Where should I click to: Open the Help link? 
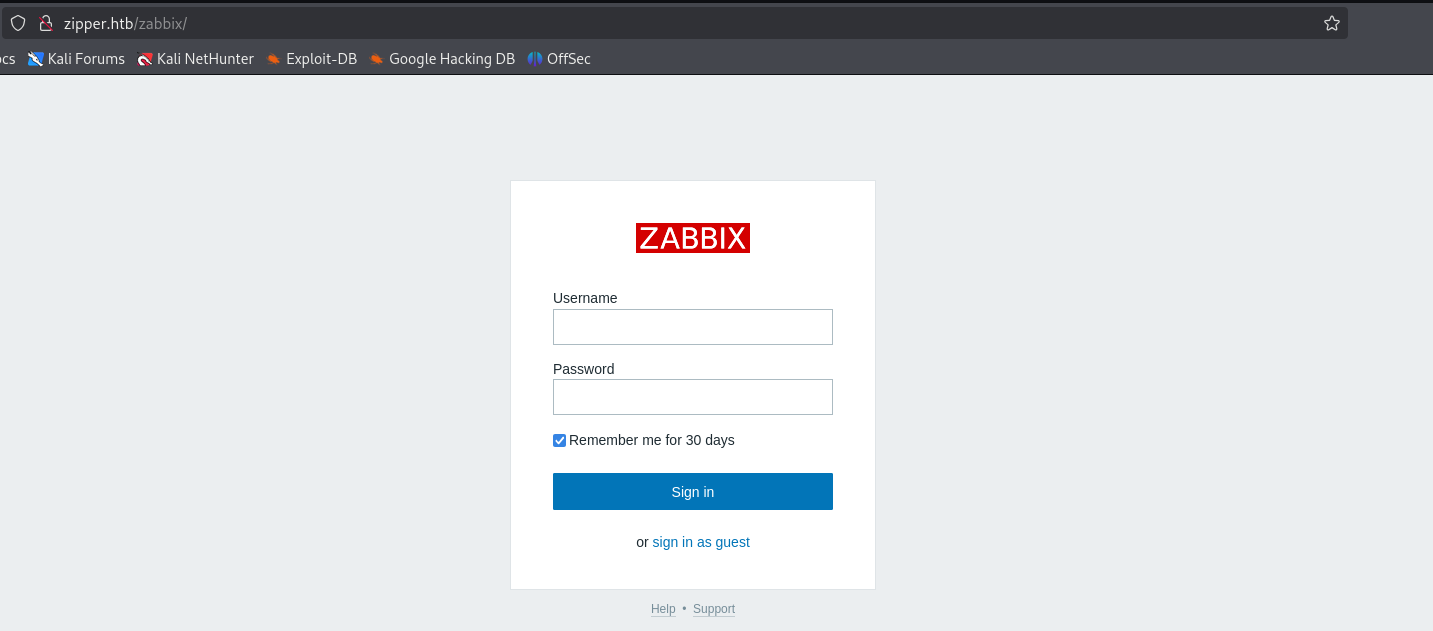click(663, 609)
